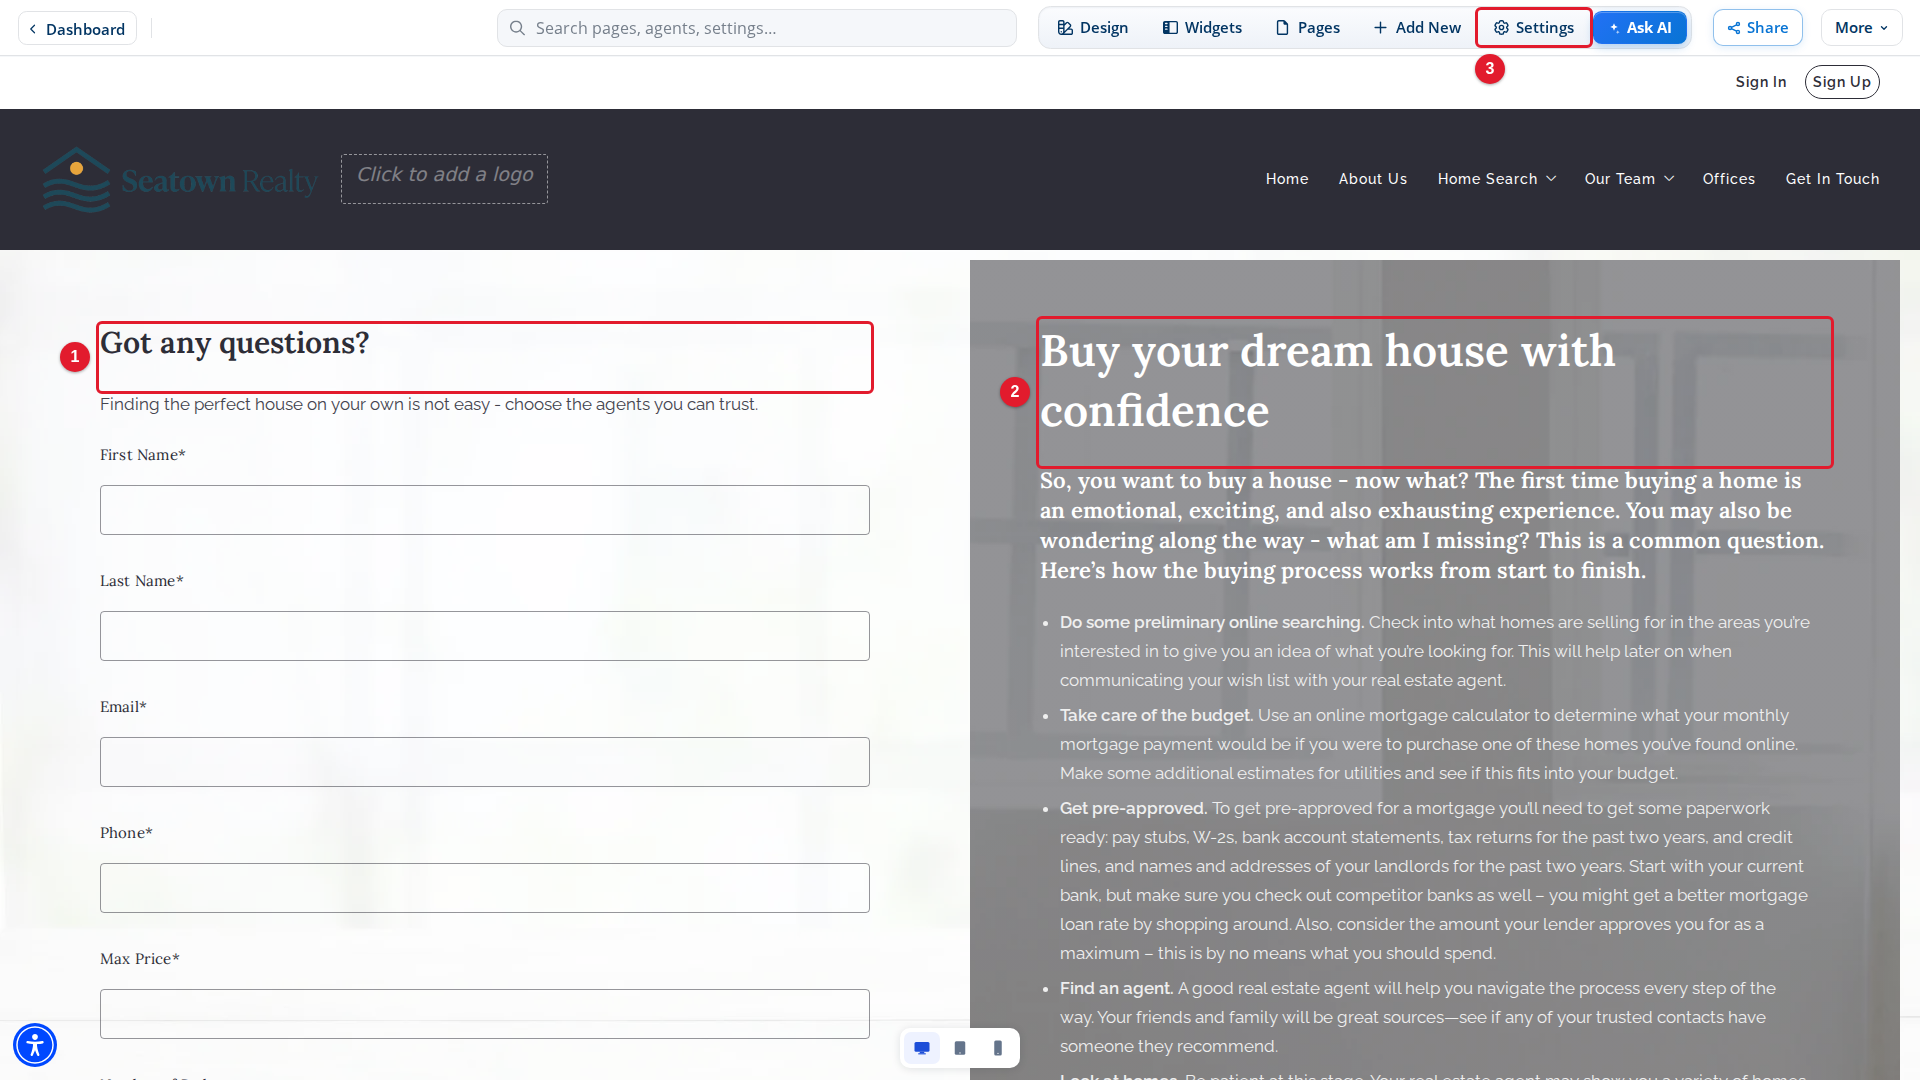The height and width of the screenshot is (1080, 1920).
Task: Open the Get In Touch nav item
Action: (1833, 179)
